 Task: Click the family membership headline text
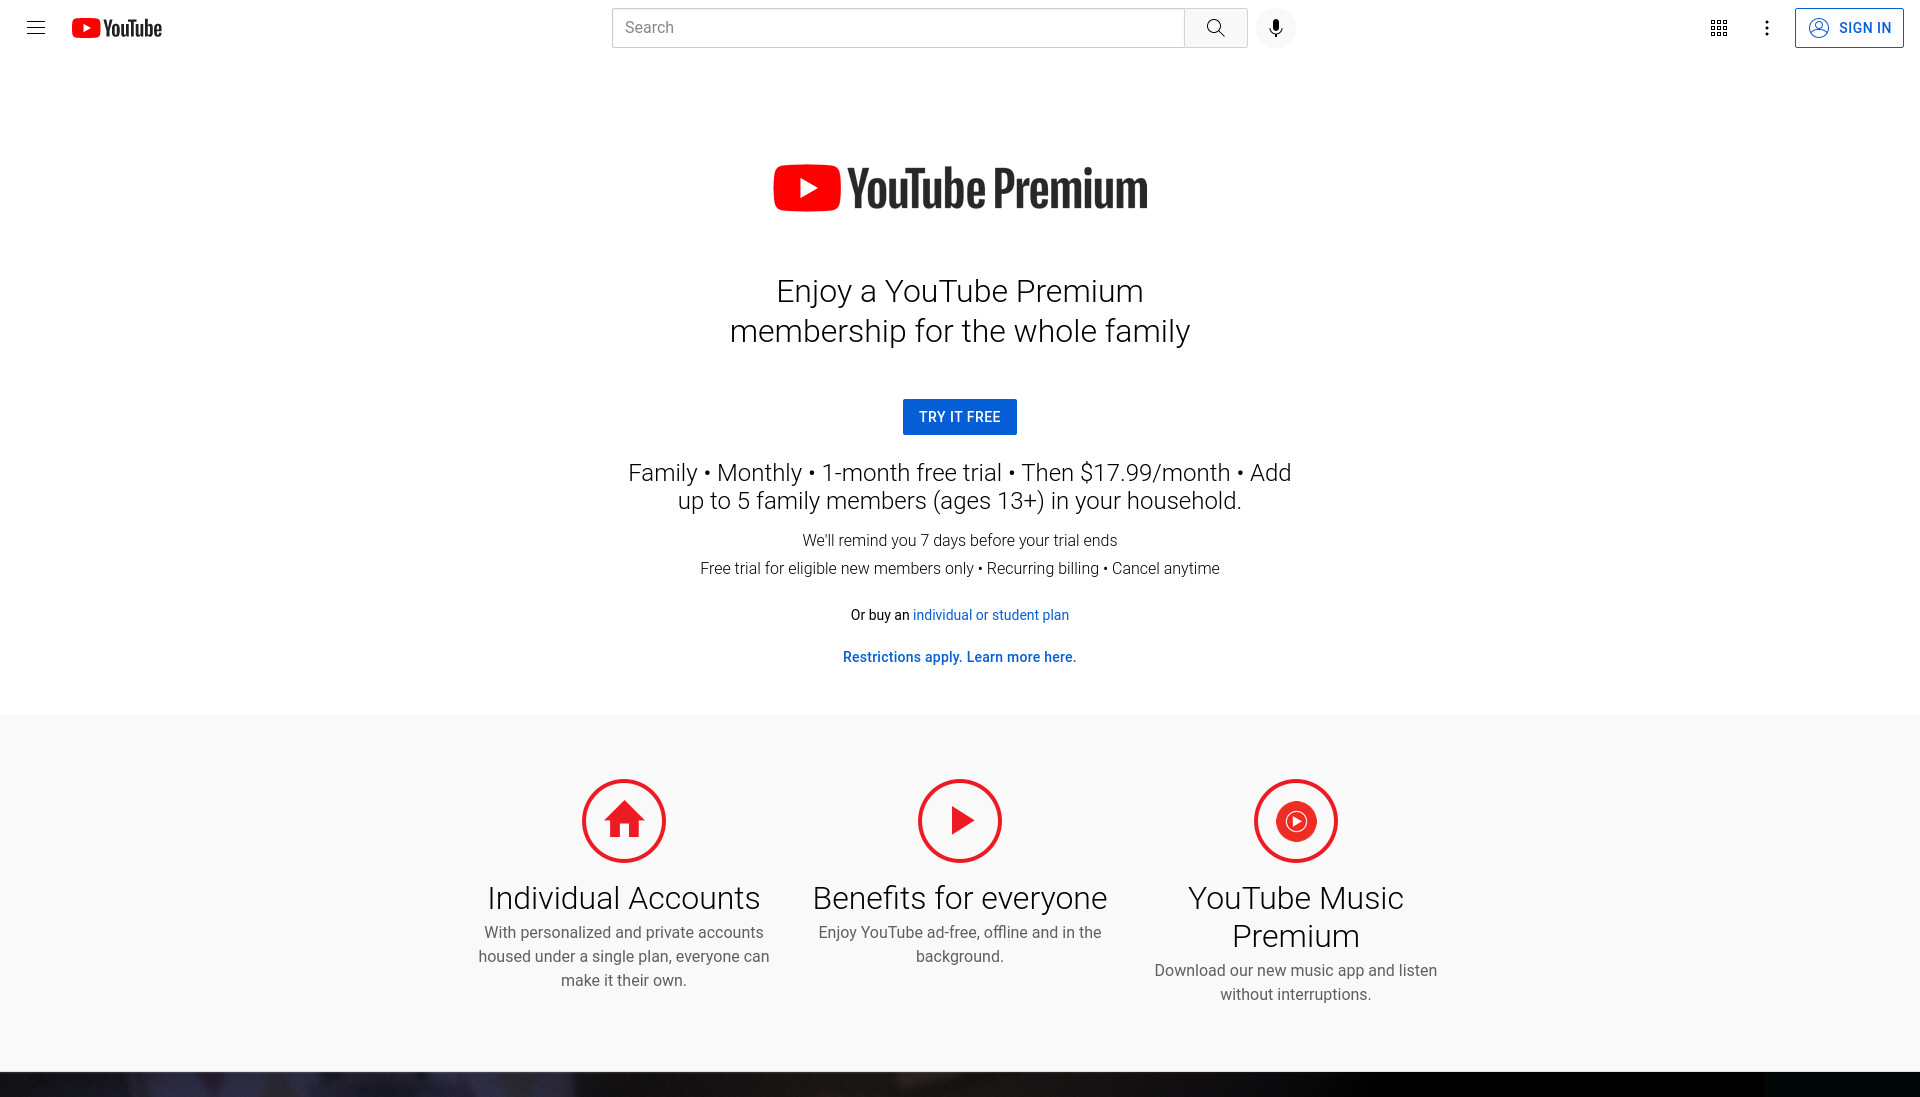960,311
